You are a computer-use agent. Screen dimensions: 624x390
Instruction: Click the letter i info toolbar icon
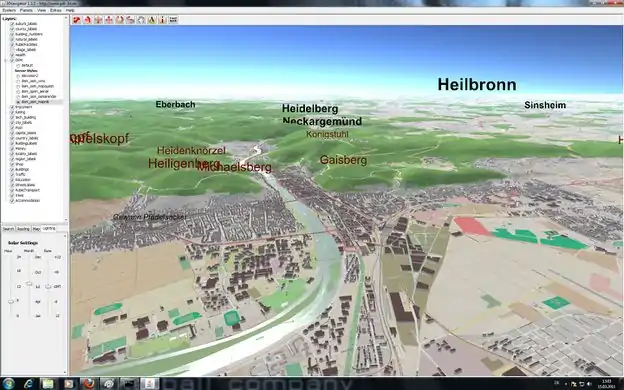(162, 20)
